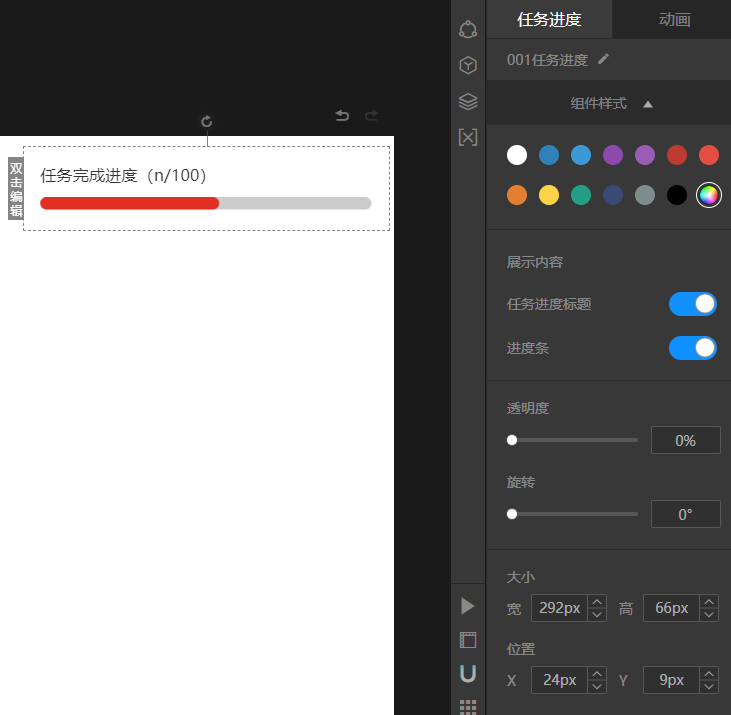The width and height of the screenshot is (731, 715).
Task: Click the 任务完成进度（n/100）title text
Action: 124,176
